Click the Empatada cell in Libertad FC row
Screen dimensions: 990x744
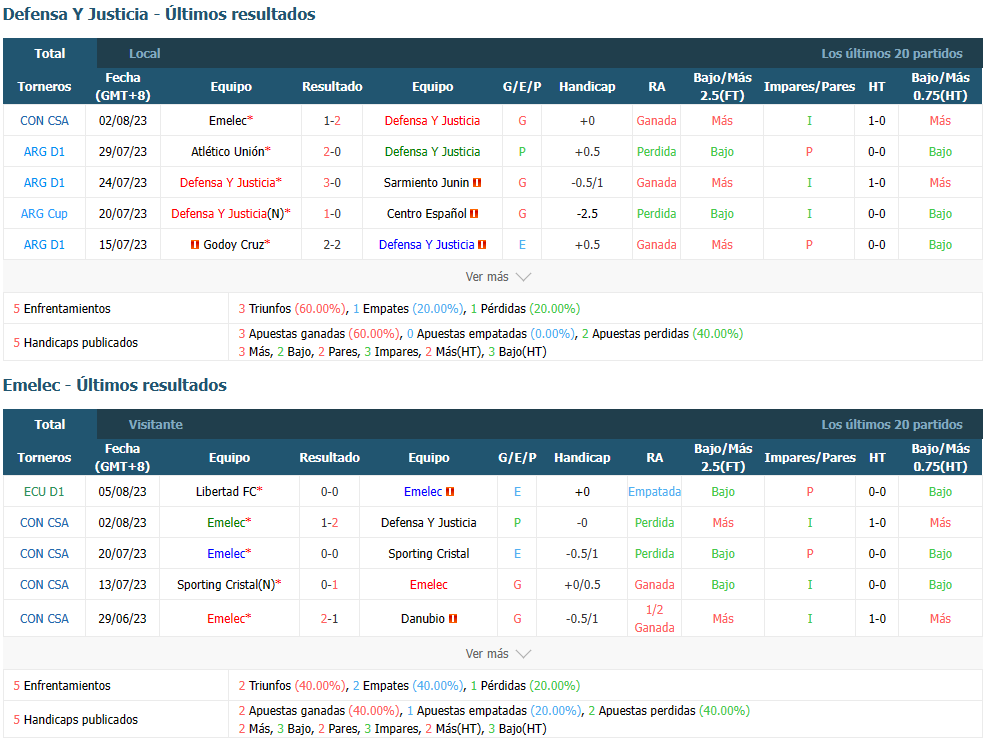point(655,491)
